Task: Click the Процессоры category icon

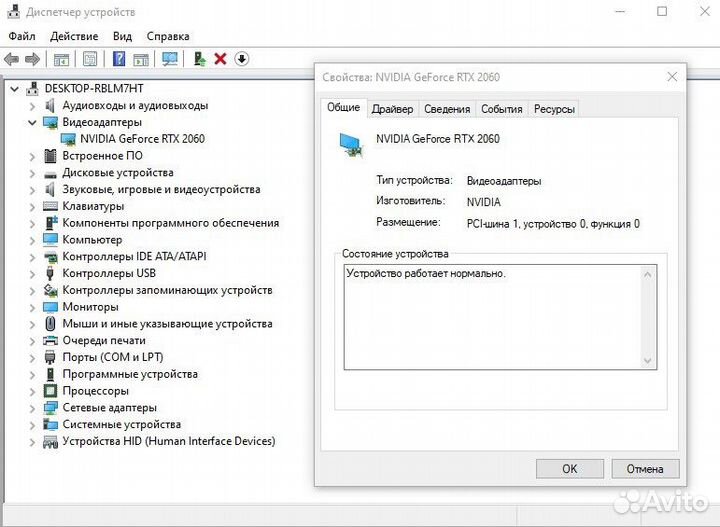Action: 50,391
